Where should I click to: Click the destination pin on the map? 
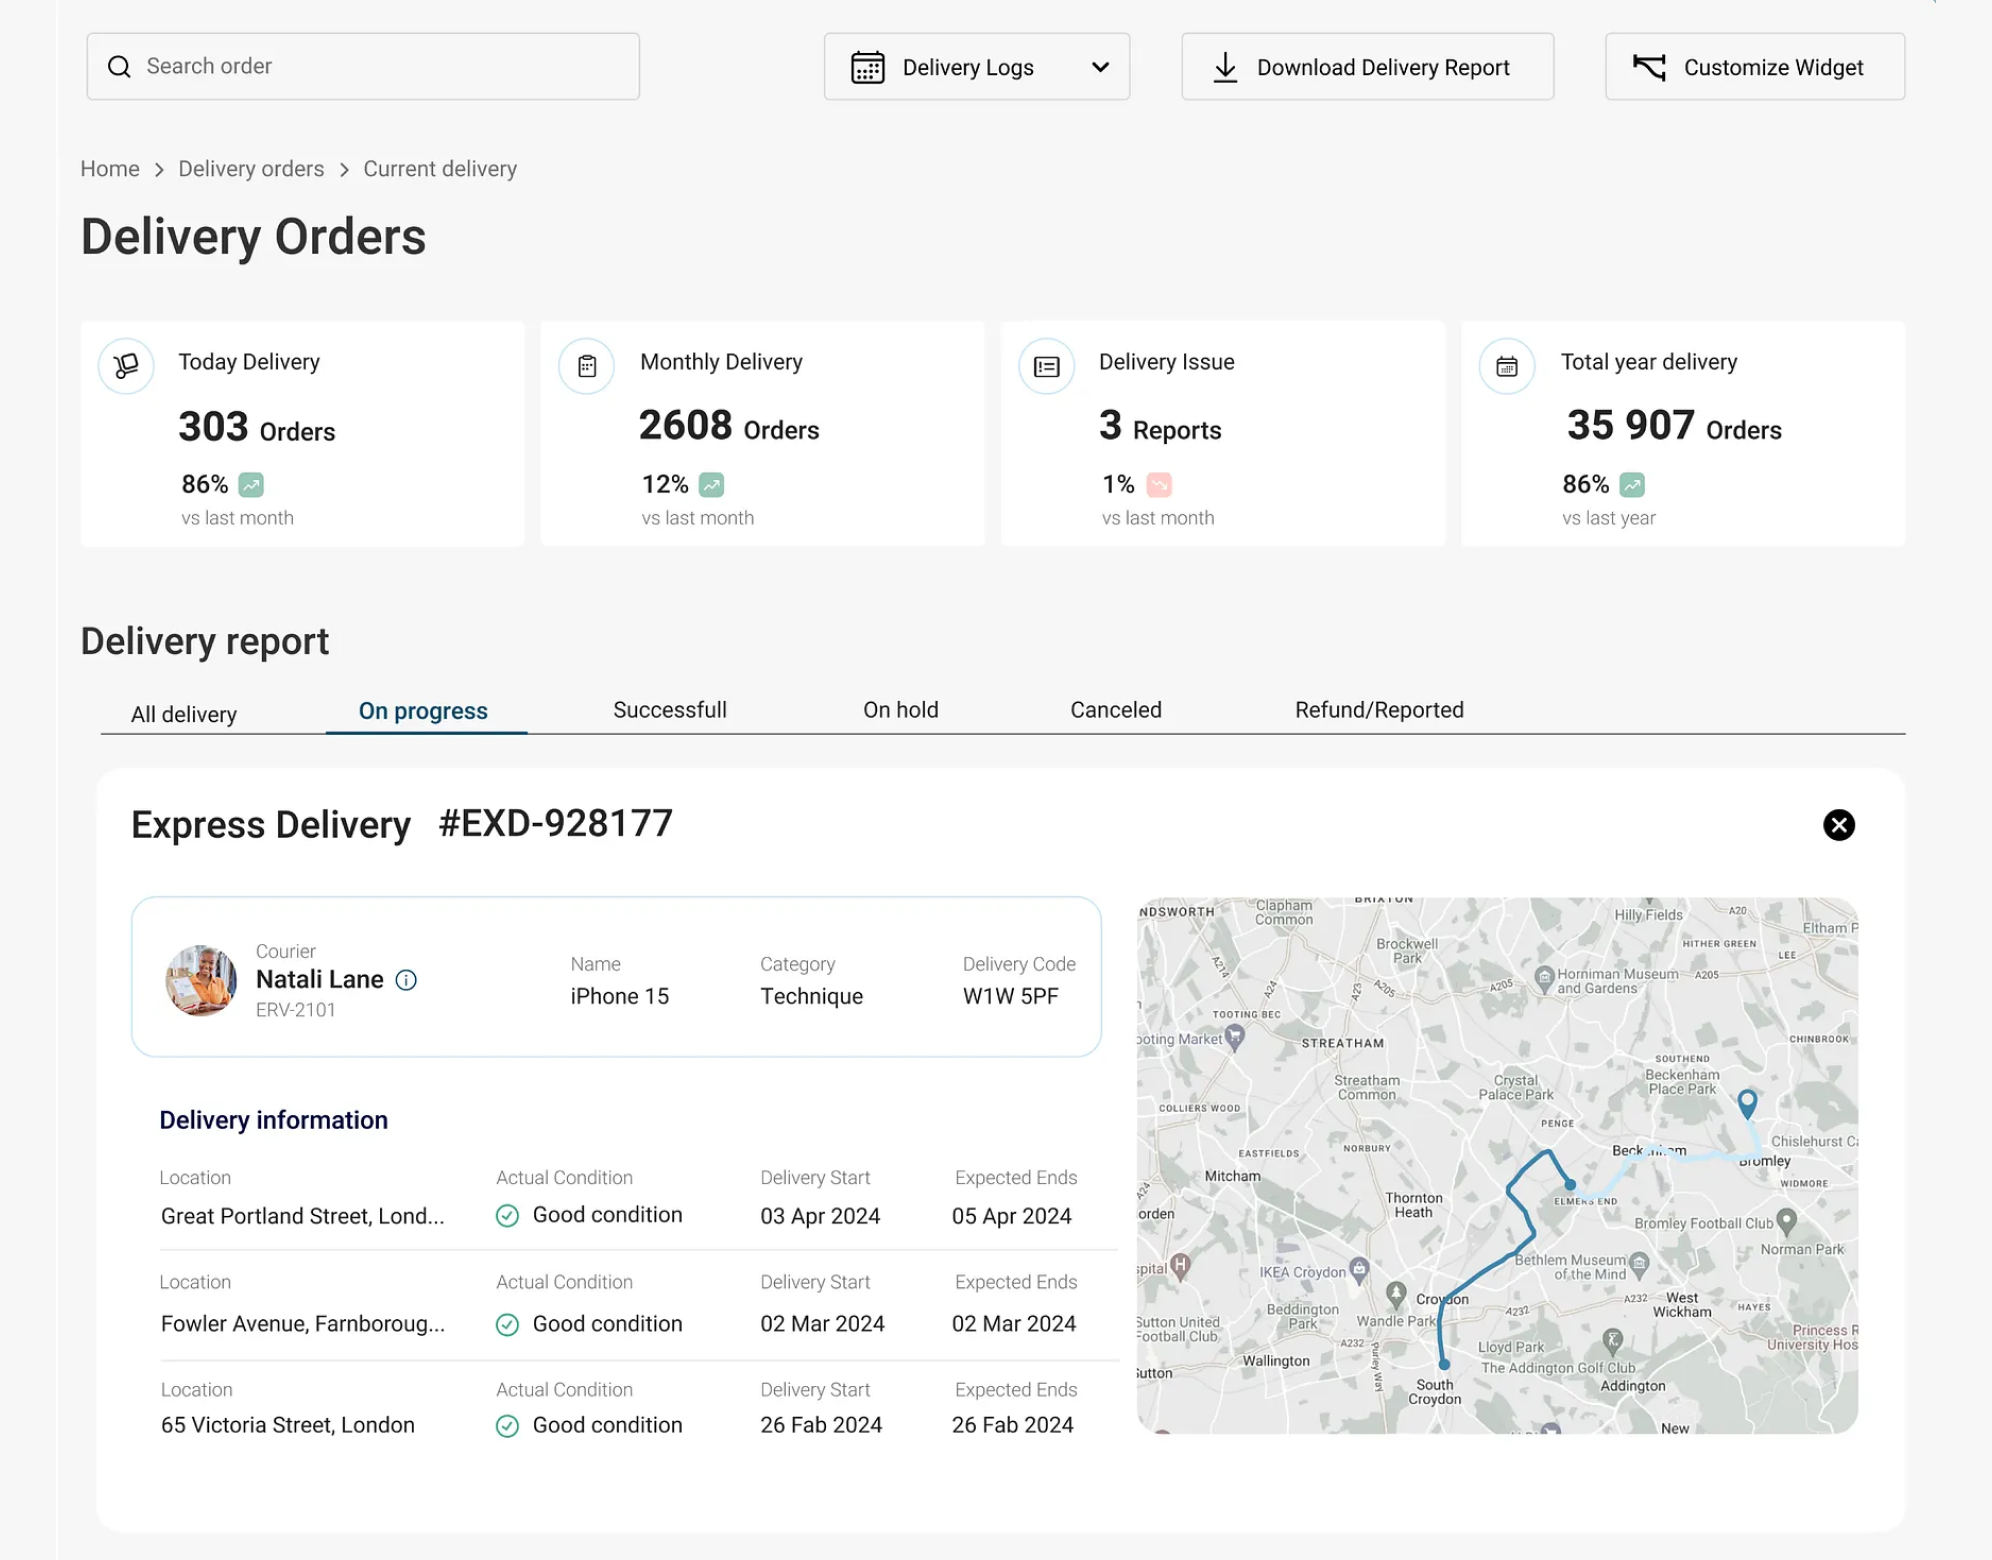(1746, 1102)
